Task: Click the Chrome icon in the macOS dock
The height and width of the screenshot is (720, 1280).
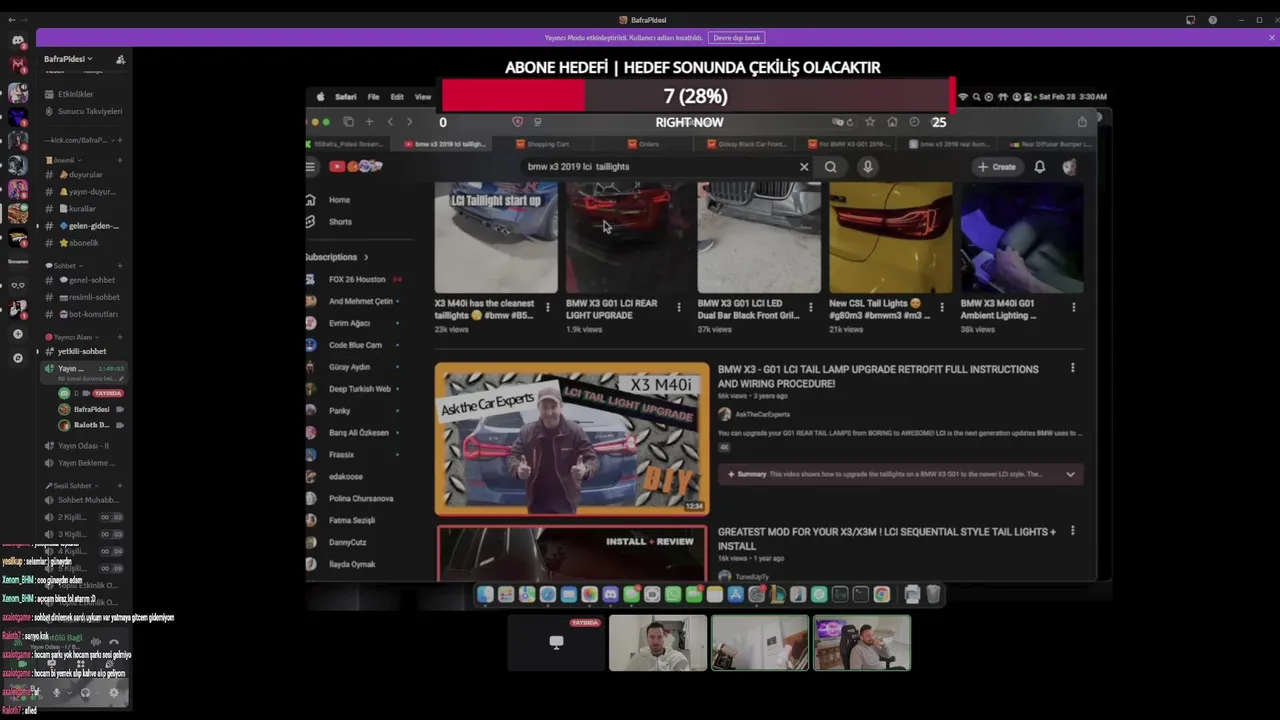Action: click(x=881, y=595)
